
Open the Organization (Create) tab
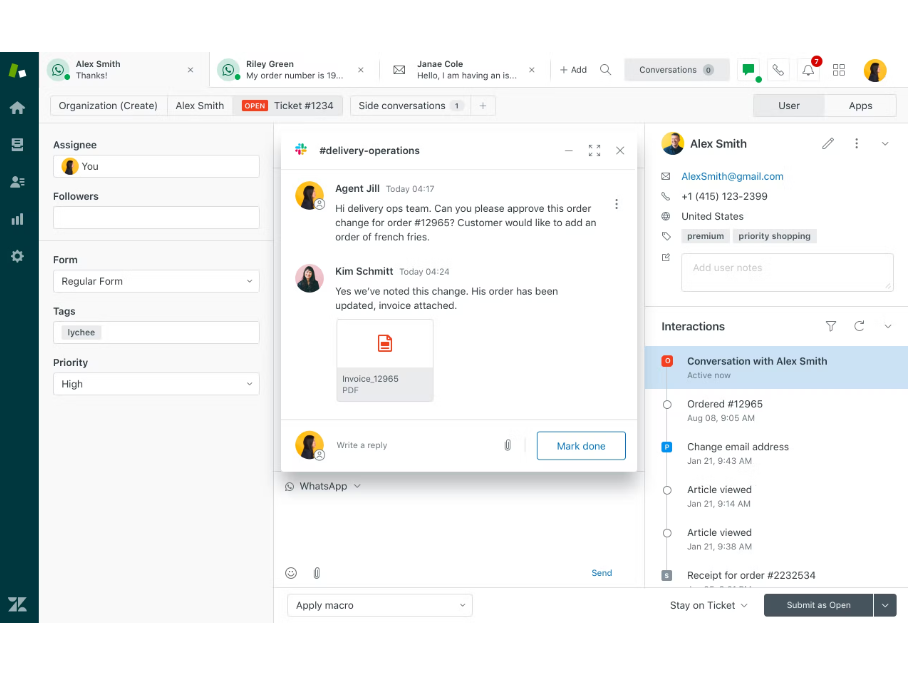tap(108, 105)
